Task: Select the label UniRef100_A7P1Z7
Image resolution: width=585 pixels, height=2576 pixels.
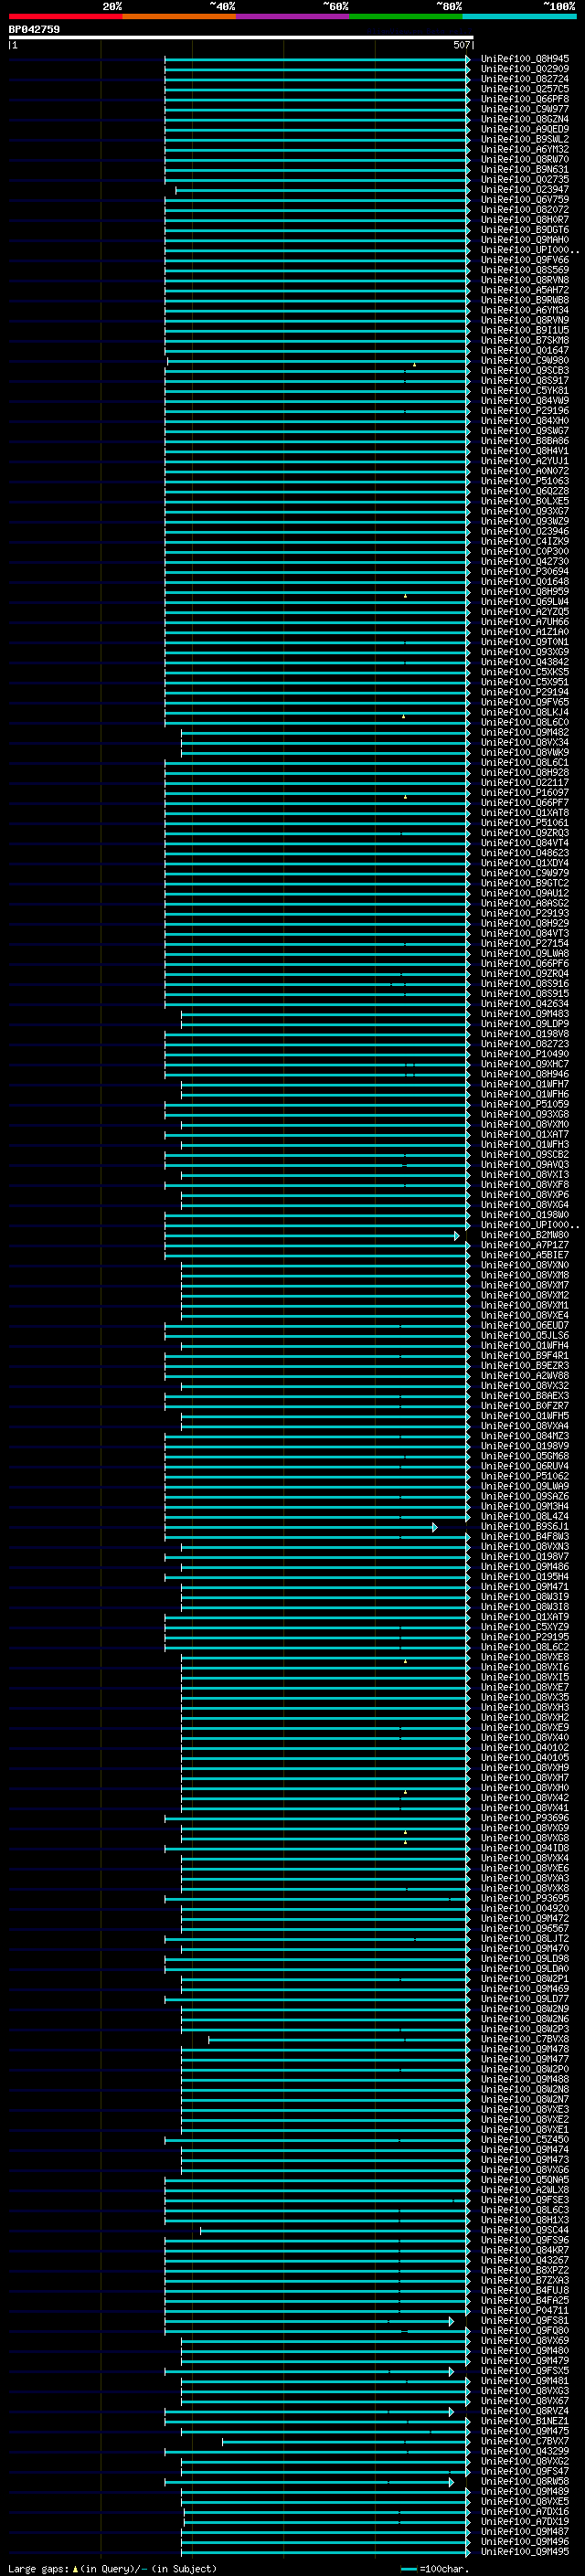Action: (525, 1246)
